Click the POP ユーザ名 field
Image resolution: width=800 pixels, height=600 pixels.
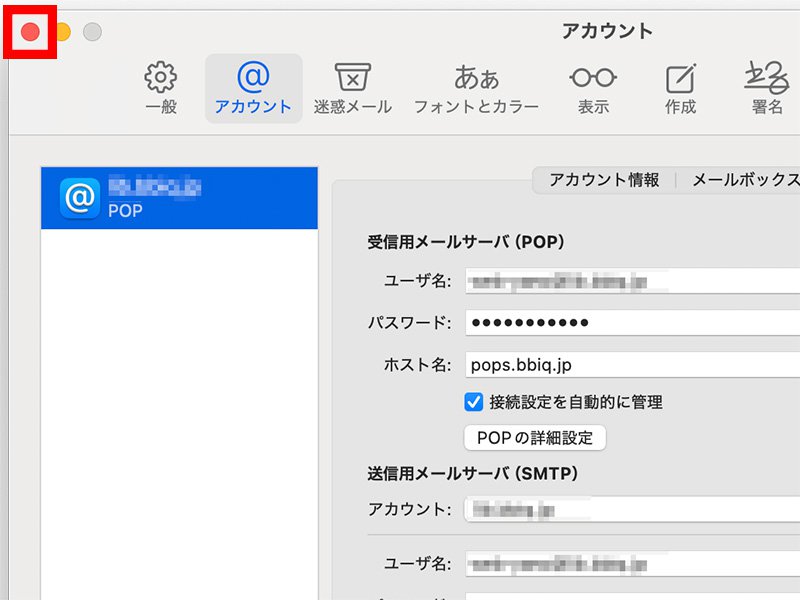633,281
